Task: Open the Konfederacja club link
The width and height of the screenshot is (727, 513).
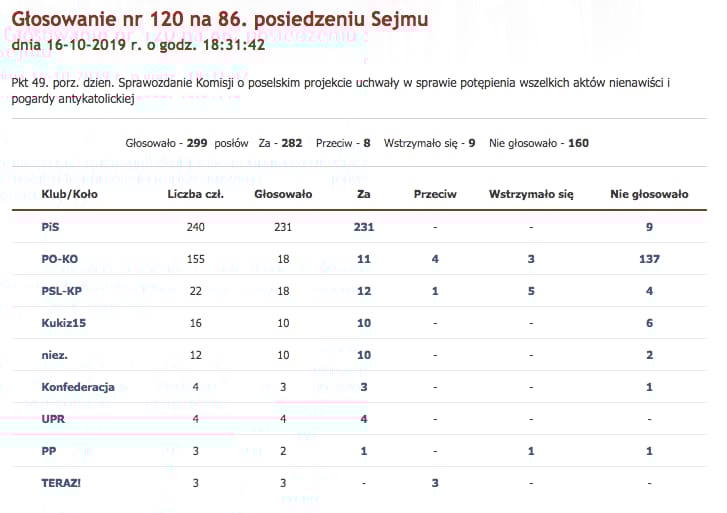Action: (x=77, y=387)
